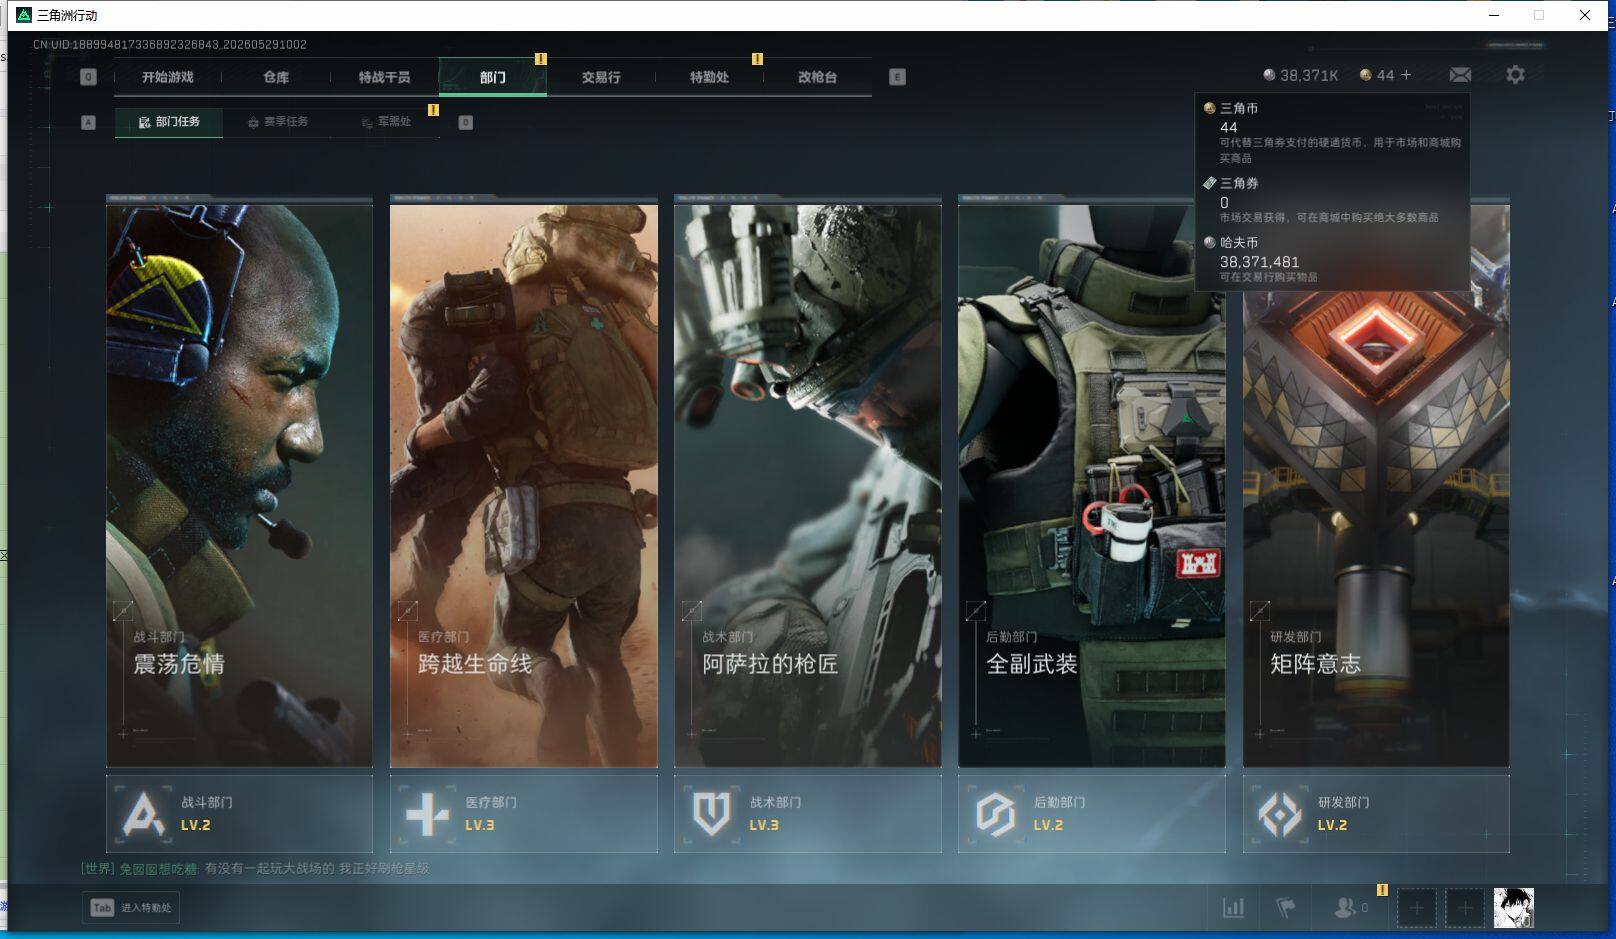This screenshot has height=939, width=1616.
Task: Click the 战斗部门 emblem icon
Action: [144, 814]
